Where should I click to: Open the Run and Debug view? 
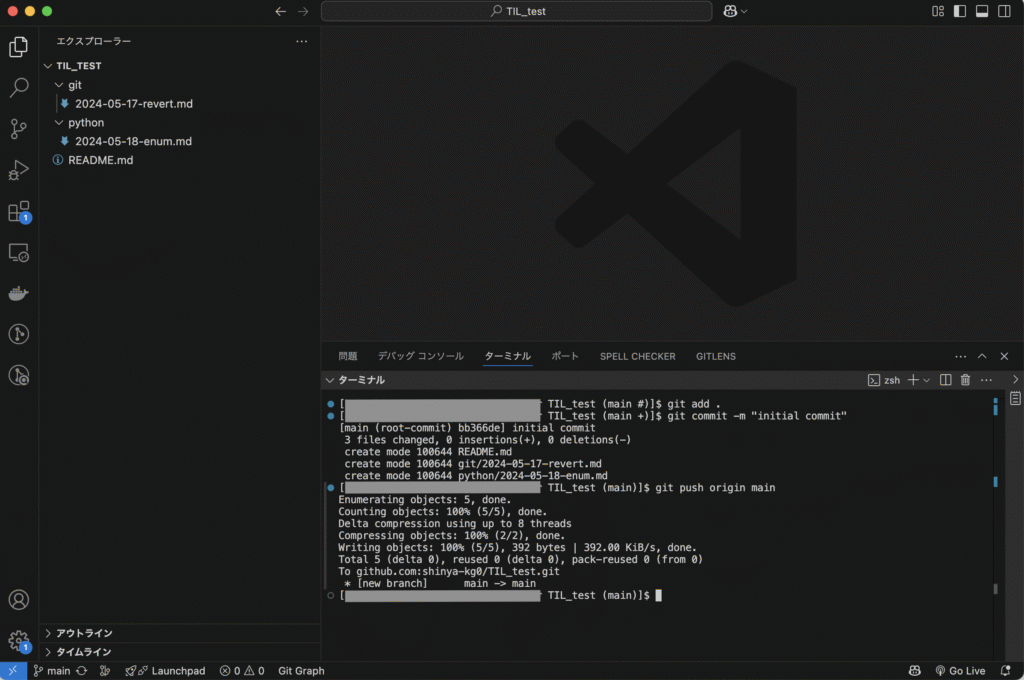pos(19,170)
